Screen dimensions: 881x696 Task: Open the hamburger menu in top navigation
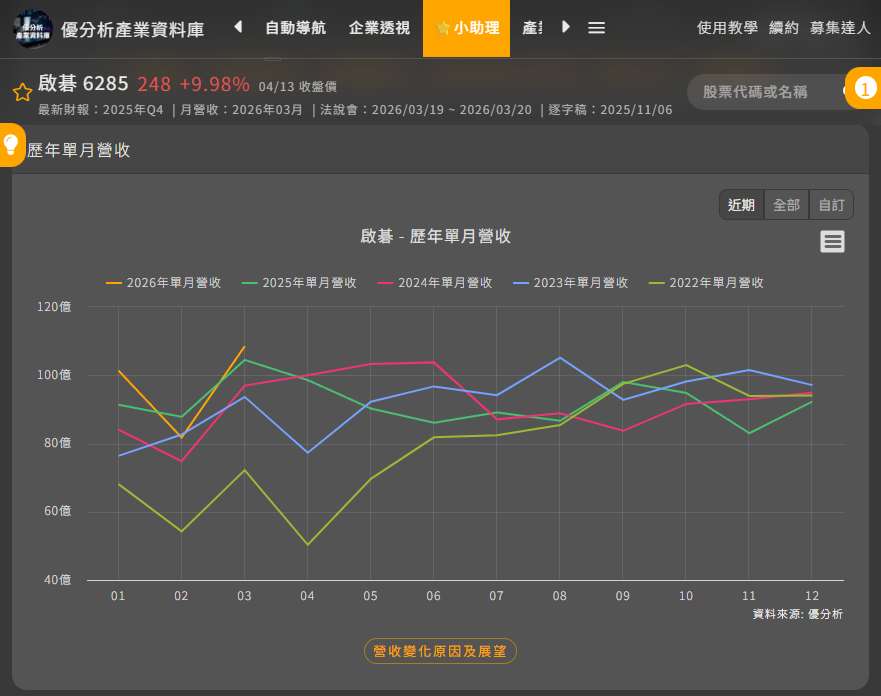point(596,28)
